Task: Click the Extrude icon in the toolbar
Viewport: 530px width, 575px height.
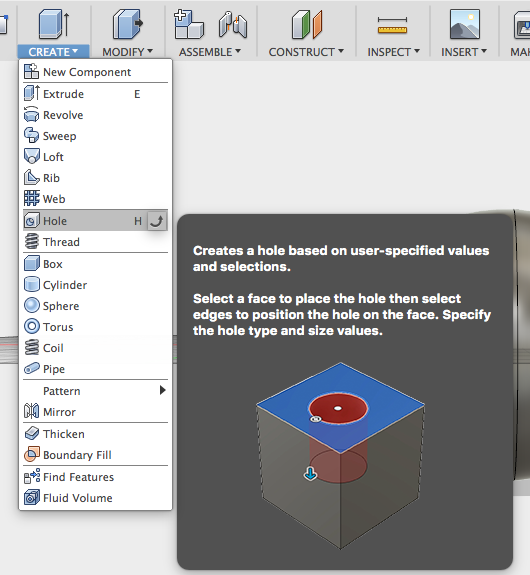Action: click(54, 24)
